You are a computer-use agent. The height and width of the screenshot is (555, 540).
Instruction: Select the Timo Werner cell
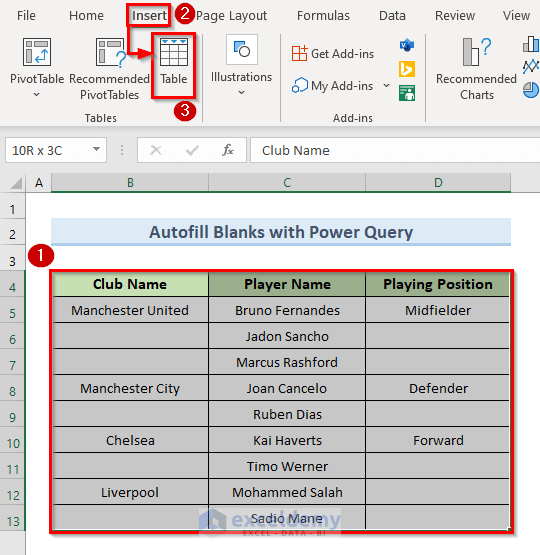point(287,466)
